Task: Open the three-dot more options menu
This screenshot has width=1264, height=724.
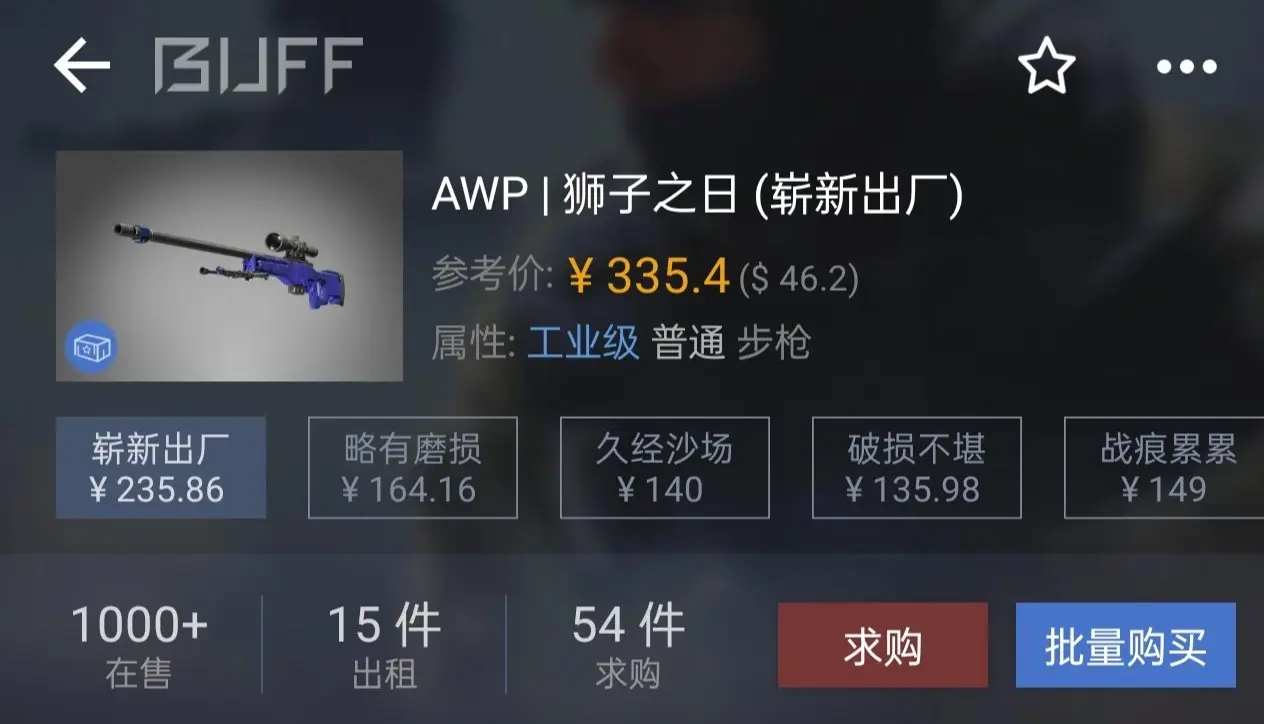Action: click(1186, 67)
